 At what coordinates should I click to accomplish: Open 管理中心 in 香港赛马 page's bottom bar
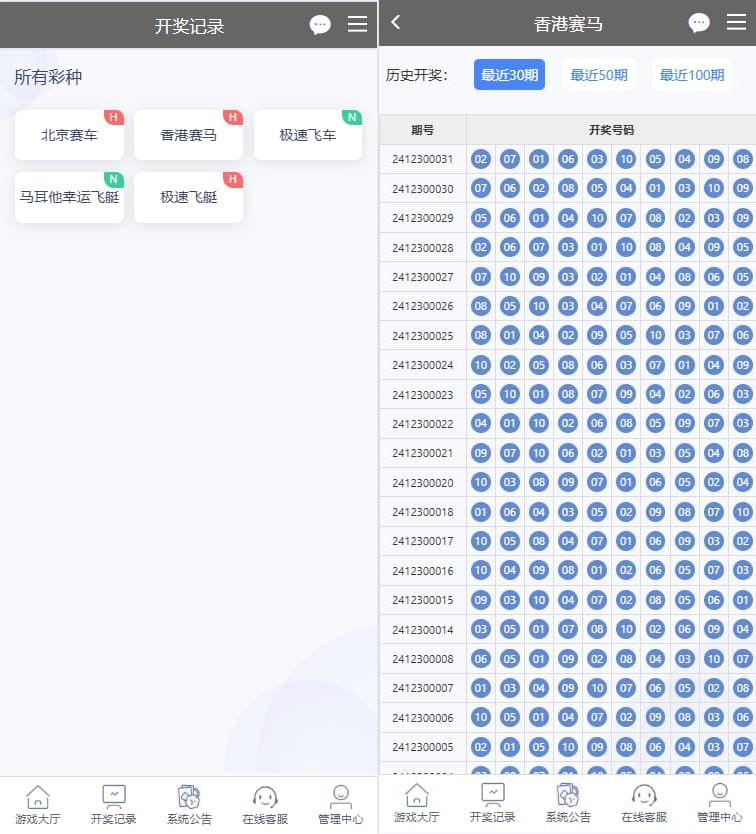(719, 804)
